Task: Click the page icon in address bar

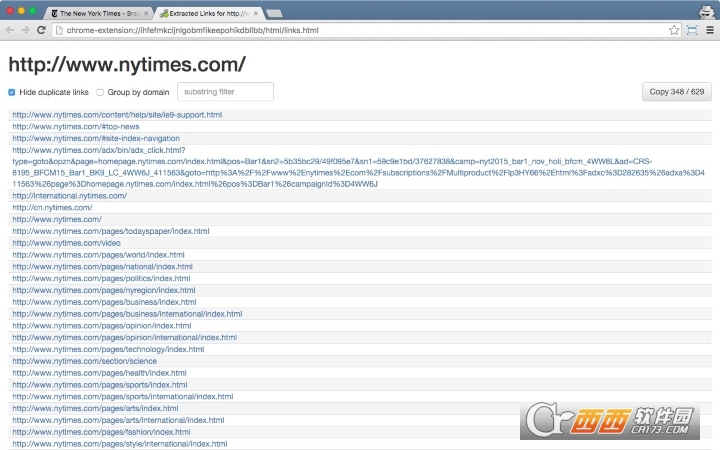Action: [59, 30]
